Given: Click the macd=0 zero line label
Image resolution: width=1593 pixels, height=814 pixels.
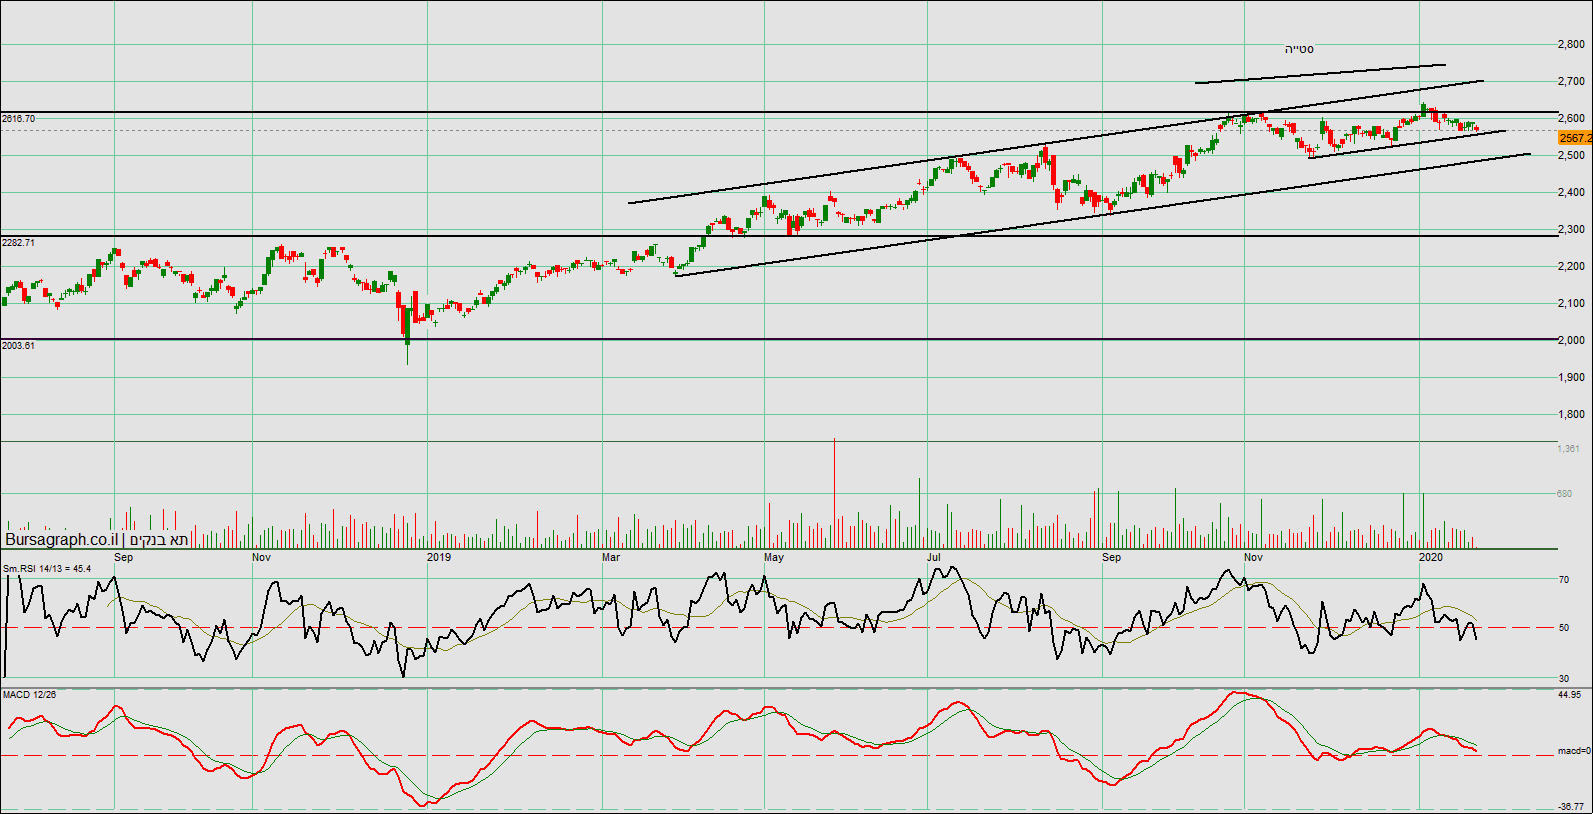Looking at the screenshot, I should pos(1574,751).
